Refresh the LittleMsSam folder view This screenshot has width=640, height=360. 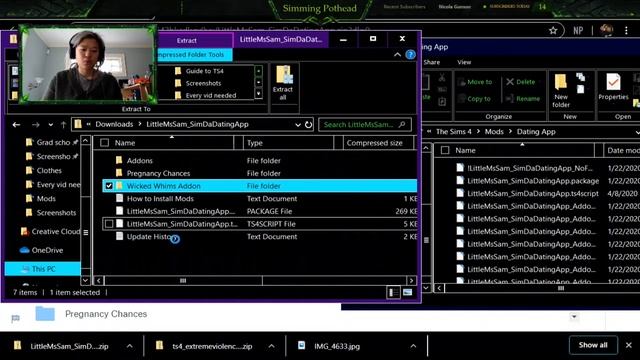point(309,124)
